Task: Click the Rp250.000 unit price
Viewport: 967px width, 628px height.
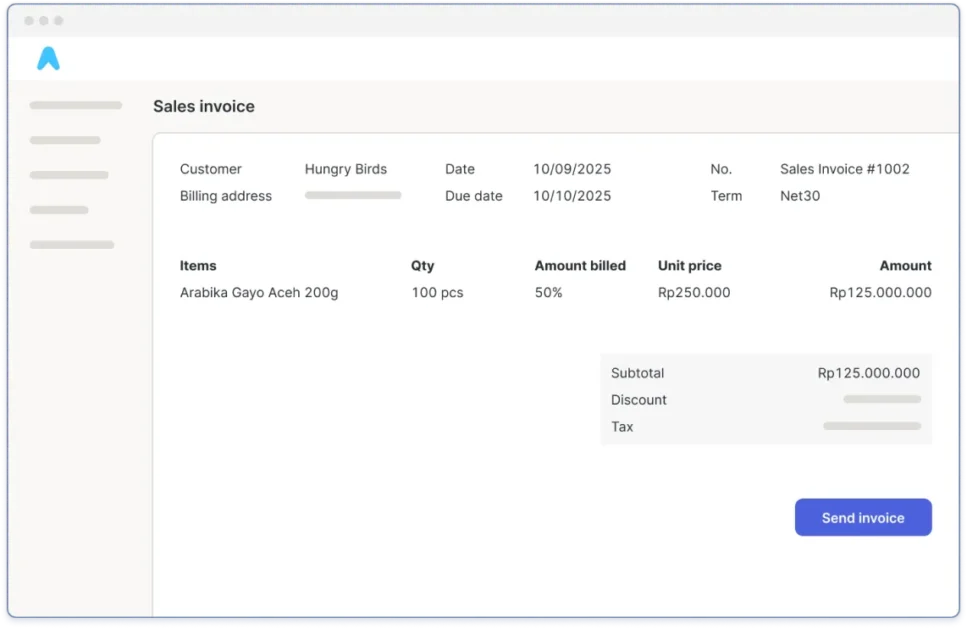Action: pos(693,293)
